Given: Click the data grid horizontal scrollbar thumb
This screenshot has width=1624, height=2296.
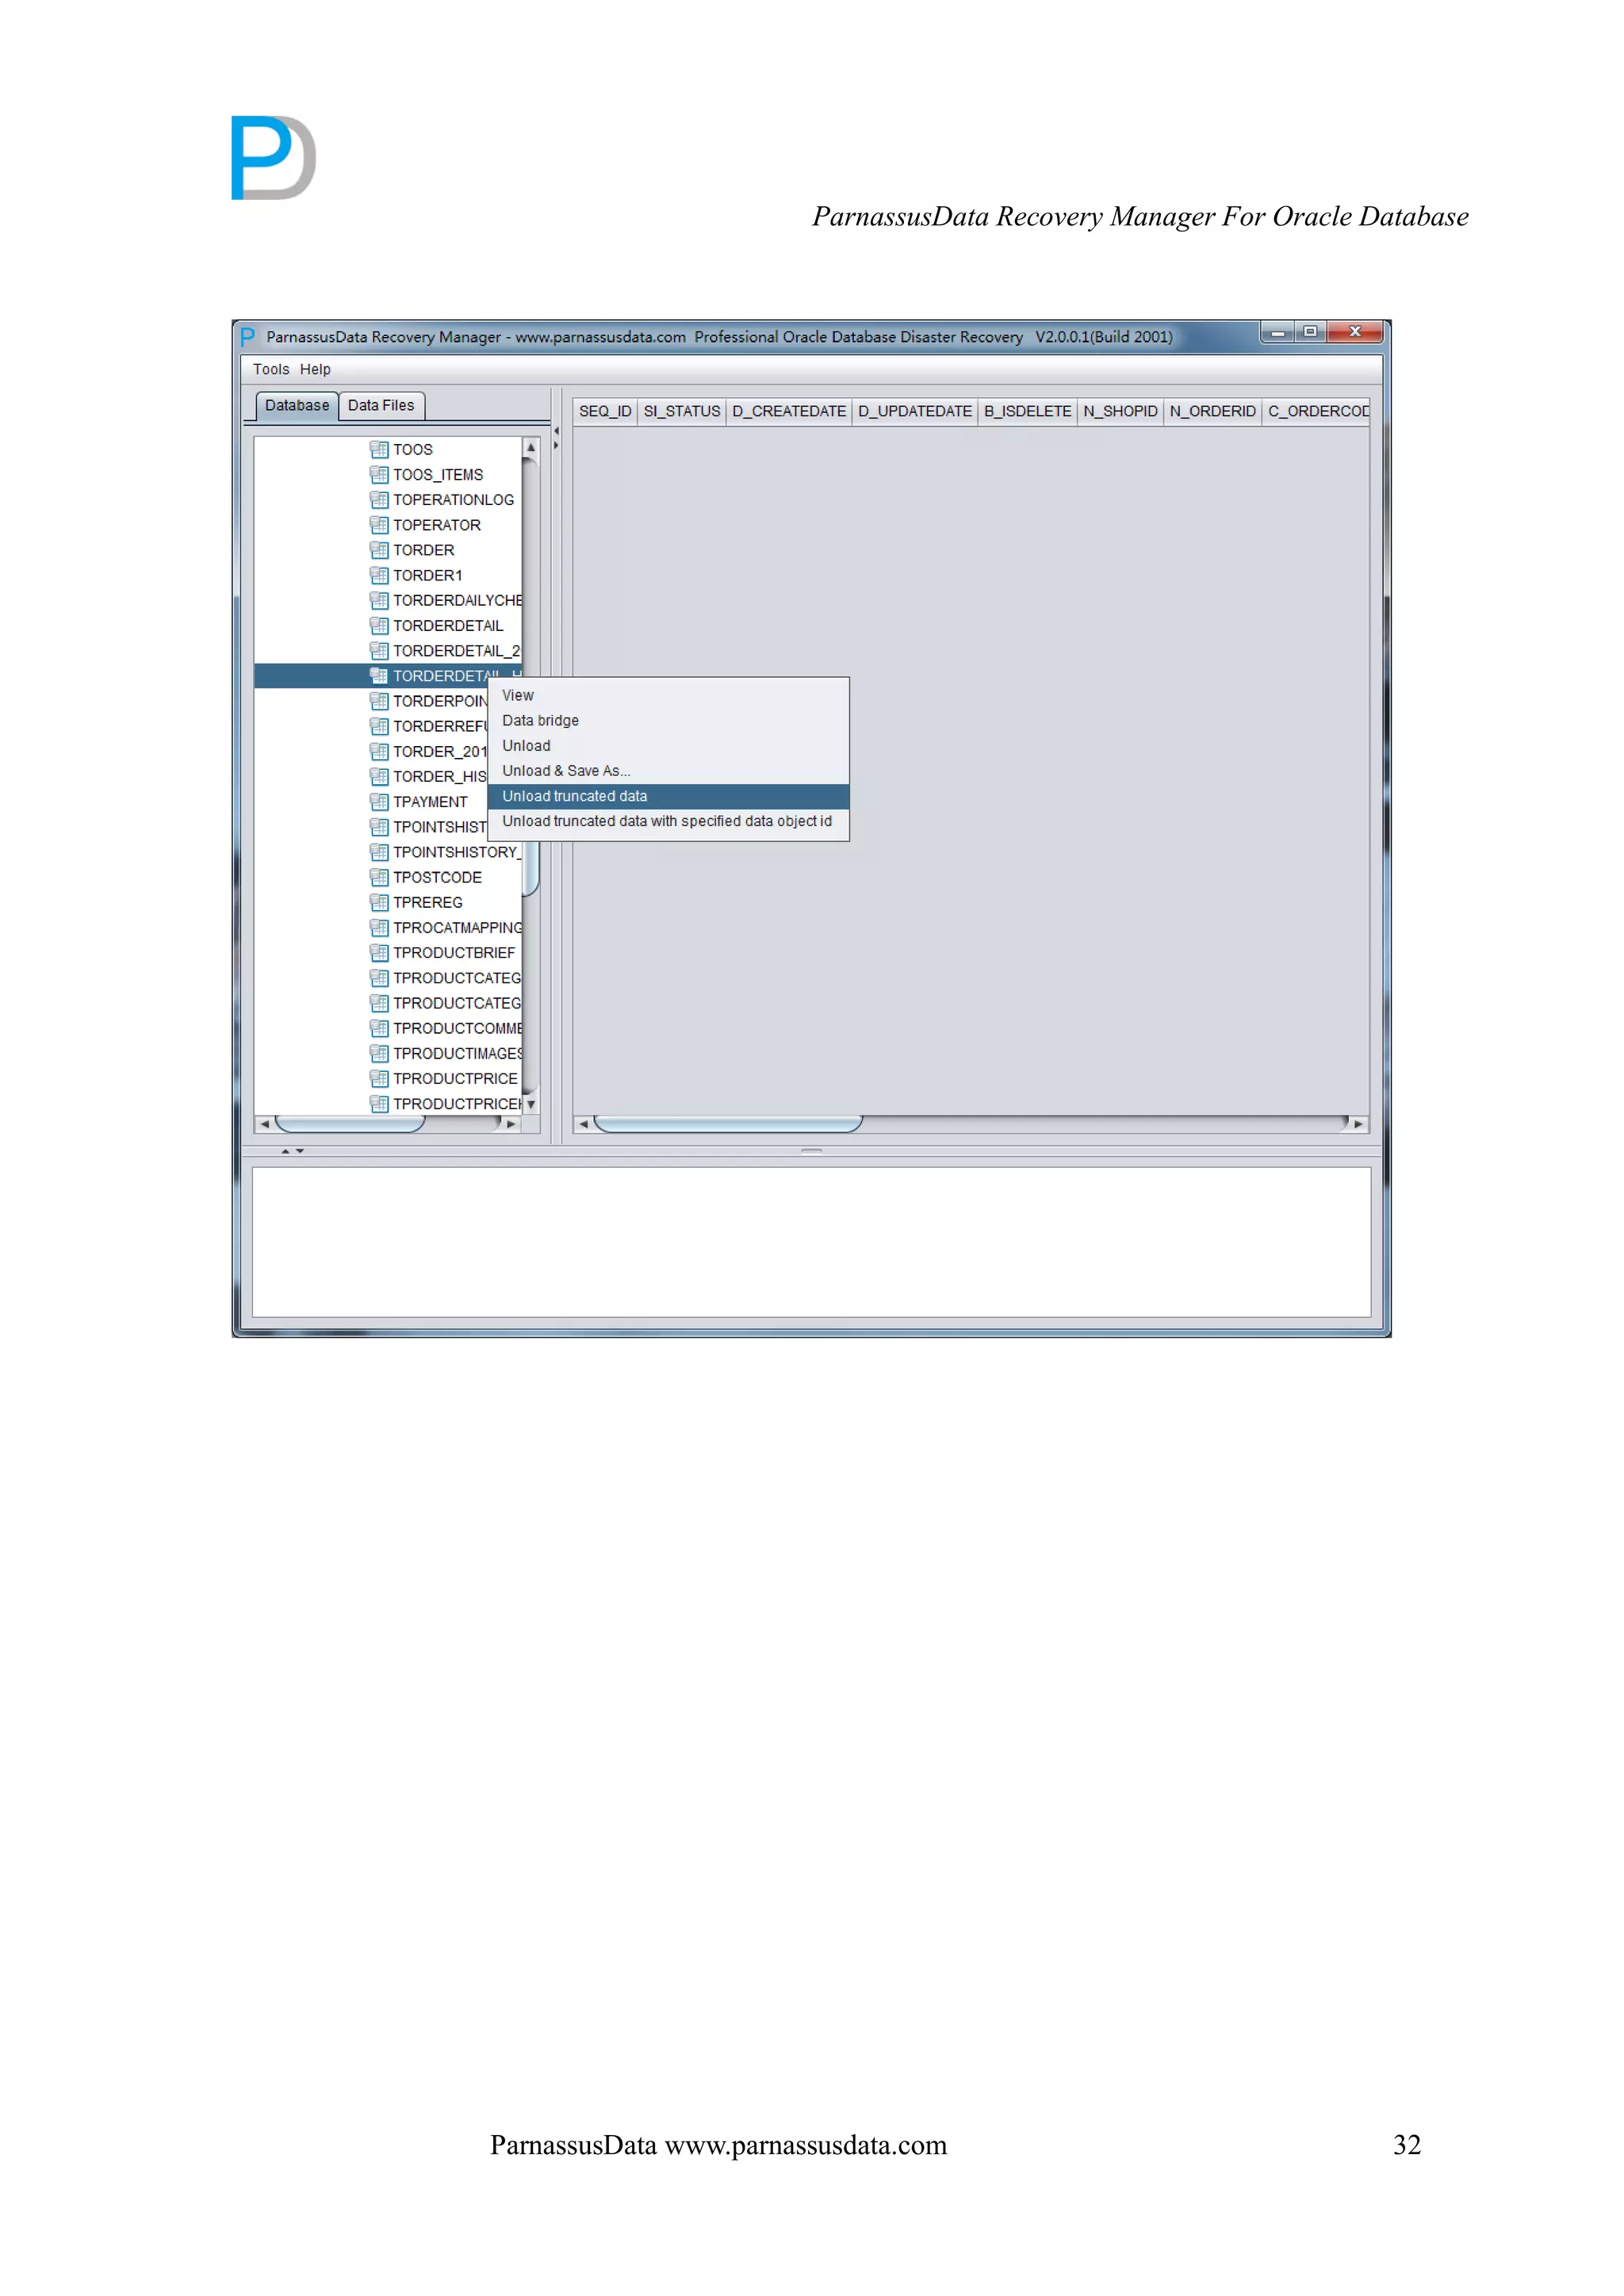Looking at the screenshot, I should coord(728,1124).
